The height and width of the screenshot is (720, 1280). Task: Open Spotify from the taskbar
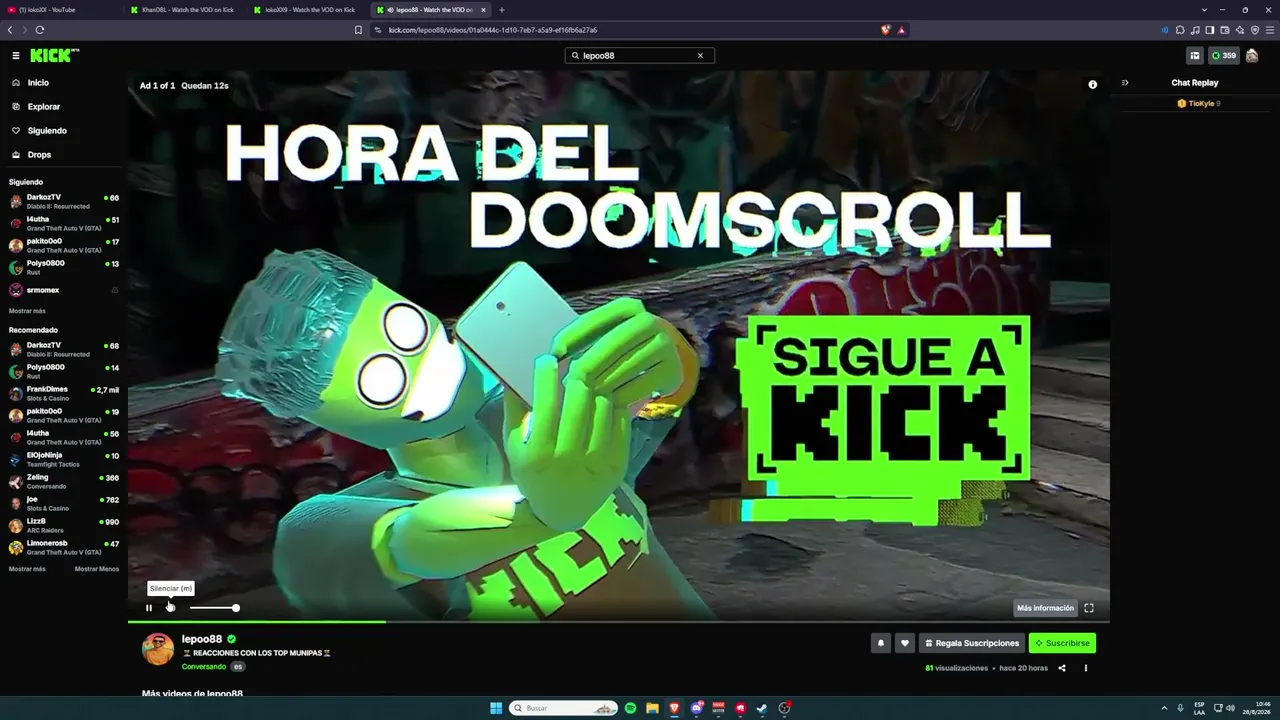[x=630, y=708]
